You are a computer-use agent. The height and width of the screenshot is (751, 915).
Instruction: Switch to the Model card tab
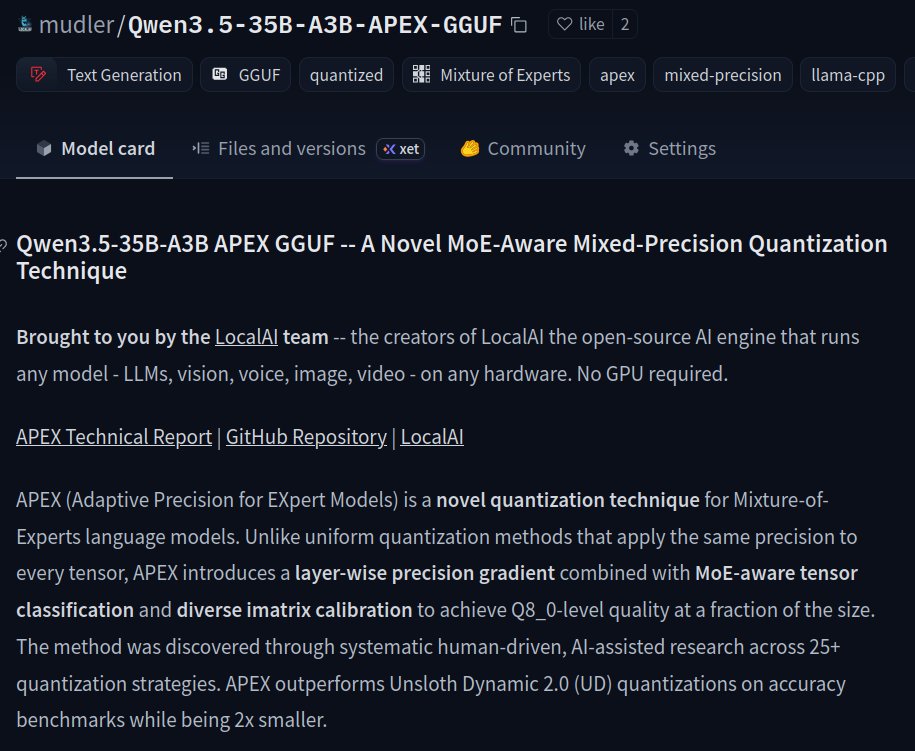(x=95, y=149)
